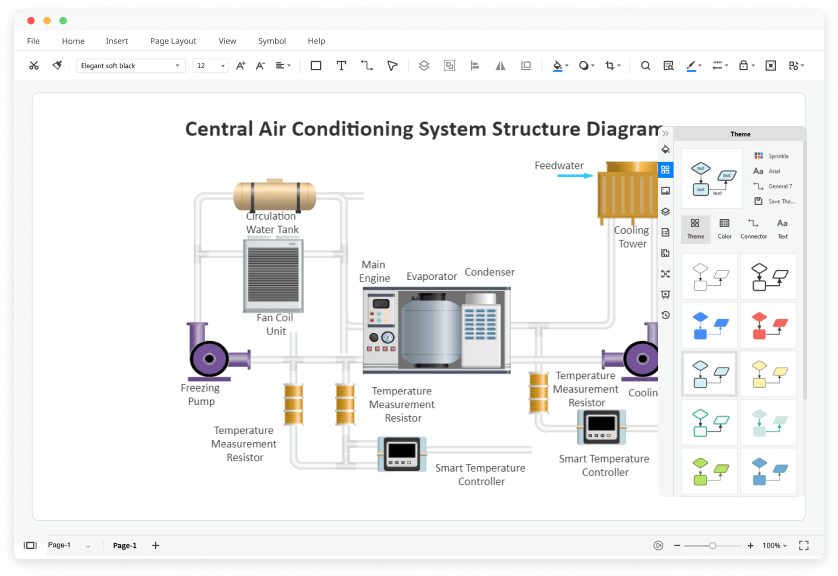Decrease font size with A- icon
Viewport: 838px width, 576px height.
click(x=260, y=66)
